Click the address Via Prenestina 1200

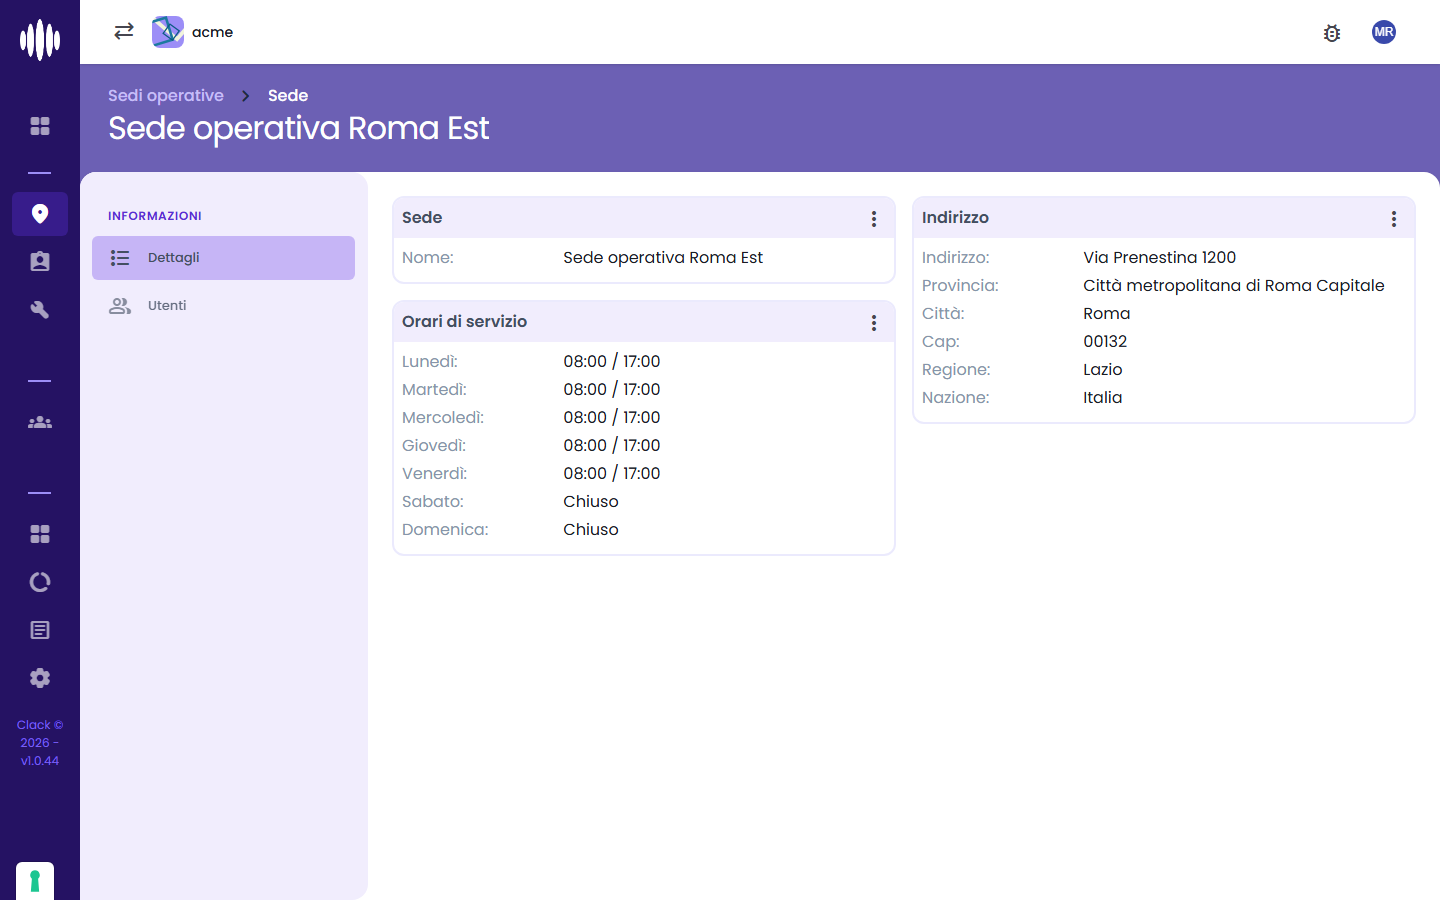pyautogui.click(x=1160, y=257)
